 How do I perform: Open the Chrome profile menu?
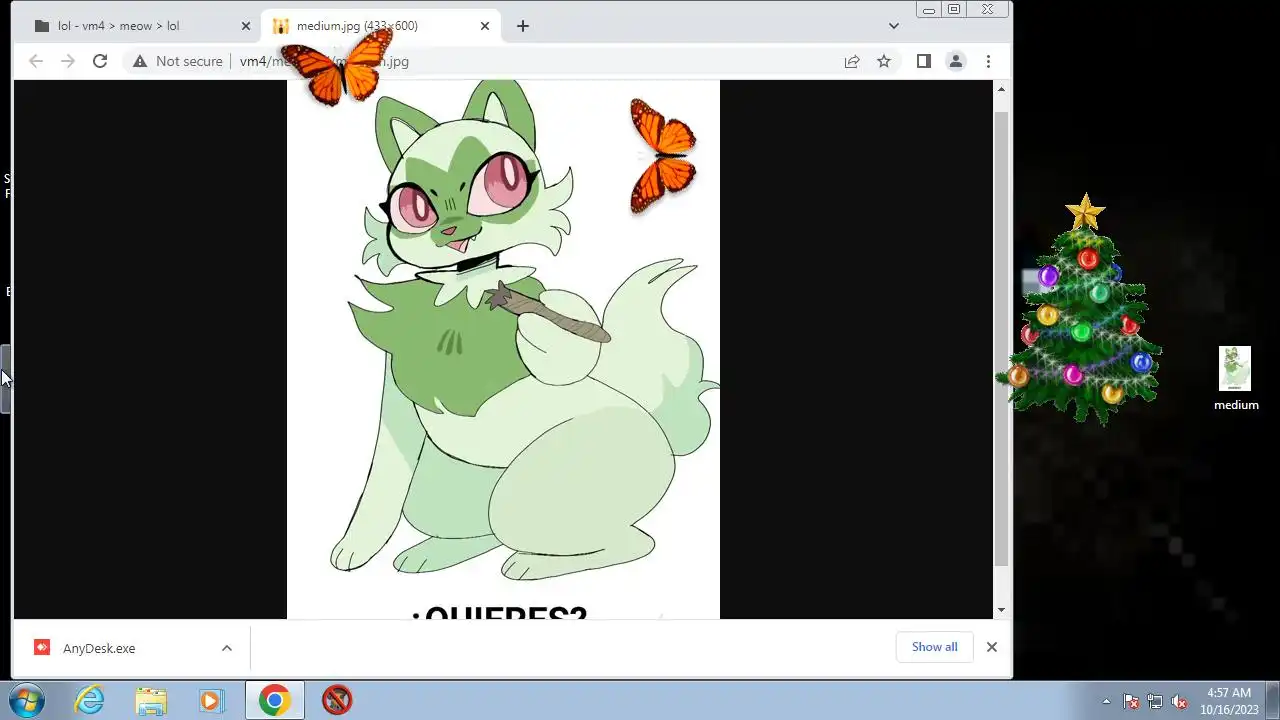coord(956,61)
